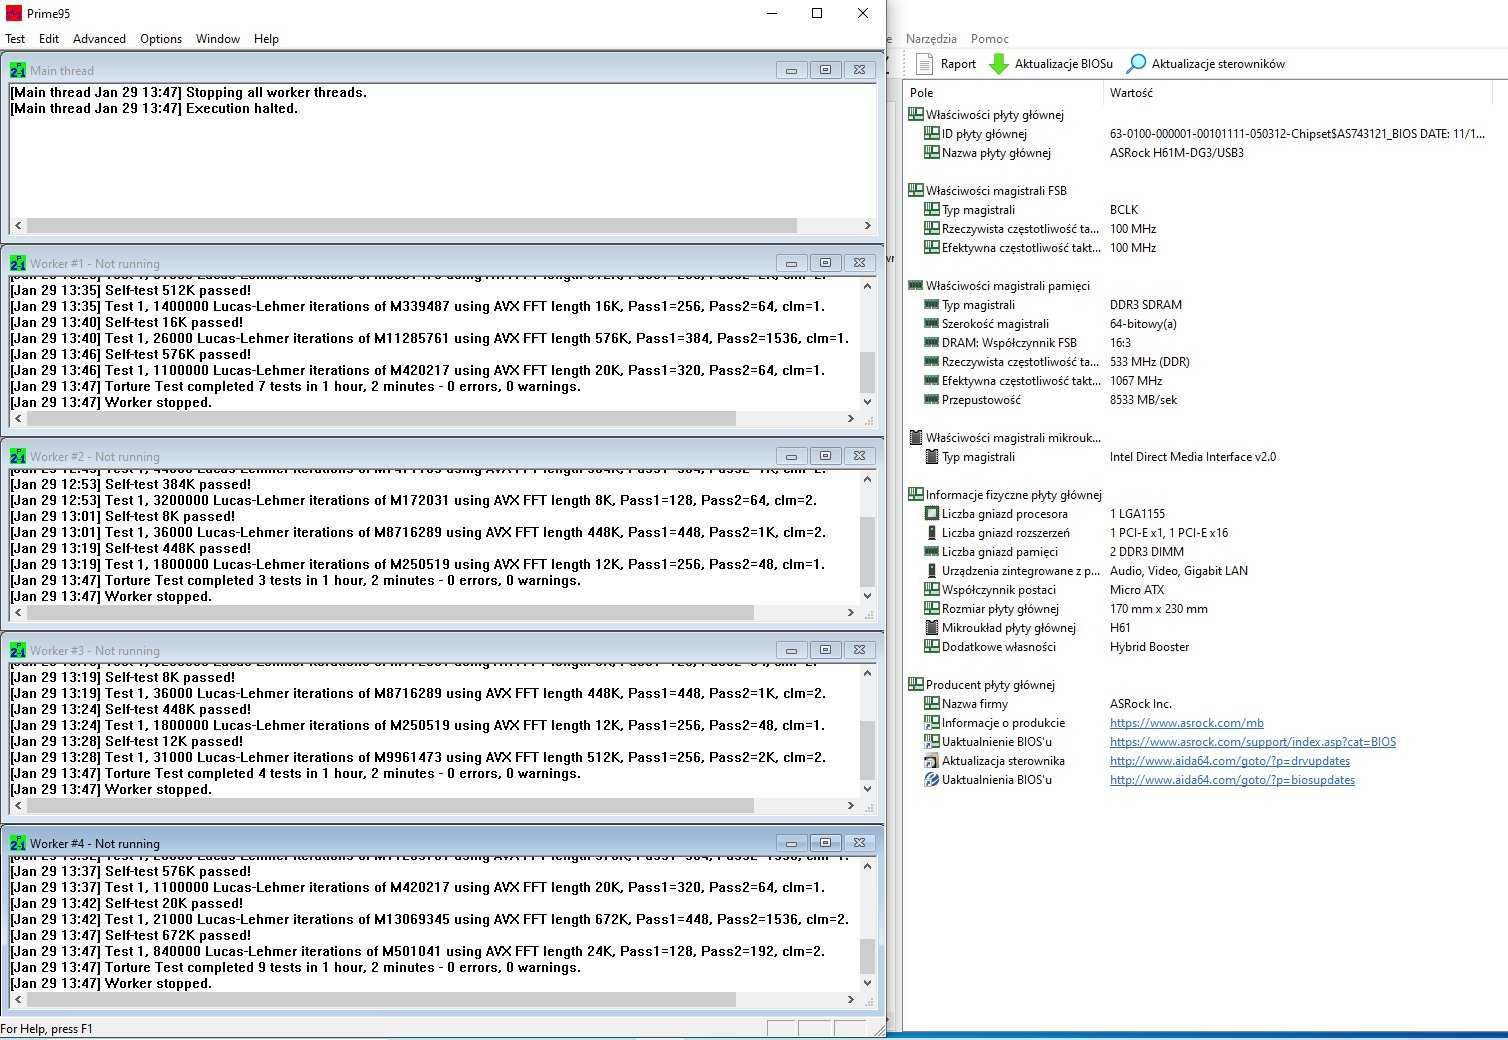
Task: Maximize the Worker #4 child window
Action: tap(825, 843)
